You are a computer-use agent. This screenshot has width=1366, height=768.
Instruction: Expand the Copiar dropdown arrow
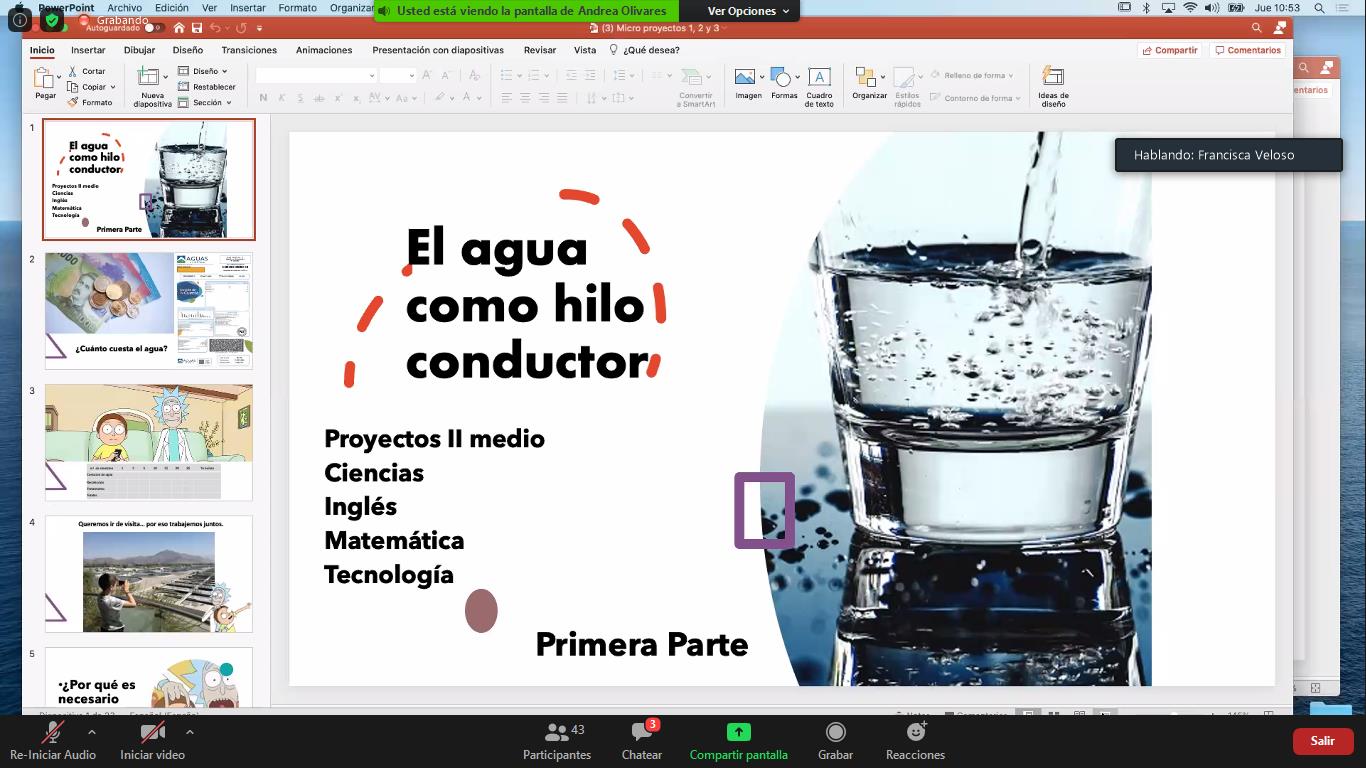click(x=113, y=87)
